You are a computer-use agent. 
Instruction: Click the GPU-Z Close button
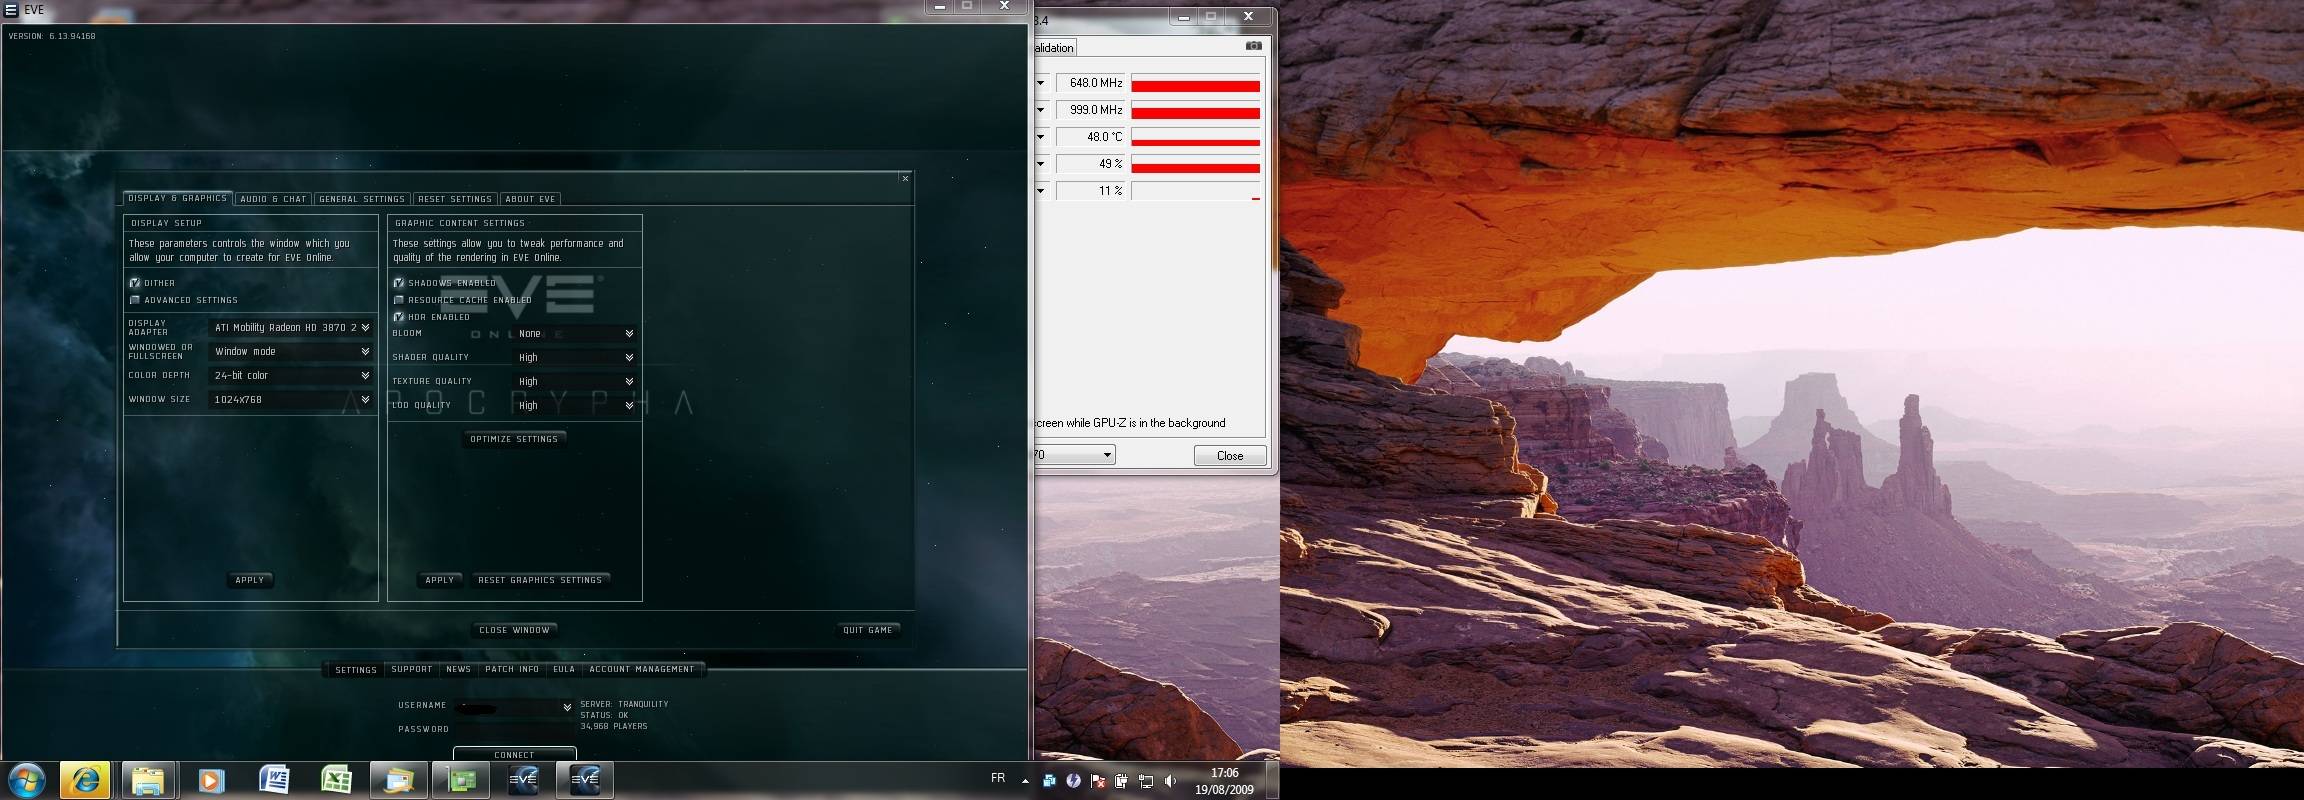(x=1230, y=455)
